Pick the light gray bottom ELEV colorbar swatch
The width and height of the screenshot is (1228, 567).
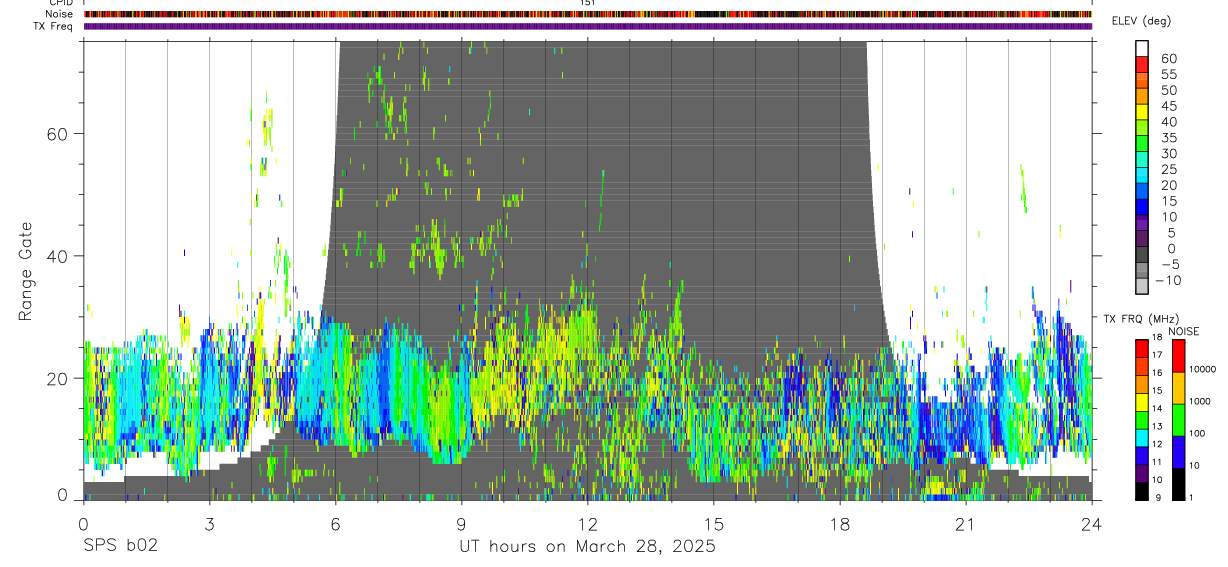pos(1142,286)
